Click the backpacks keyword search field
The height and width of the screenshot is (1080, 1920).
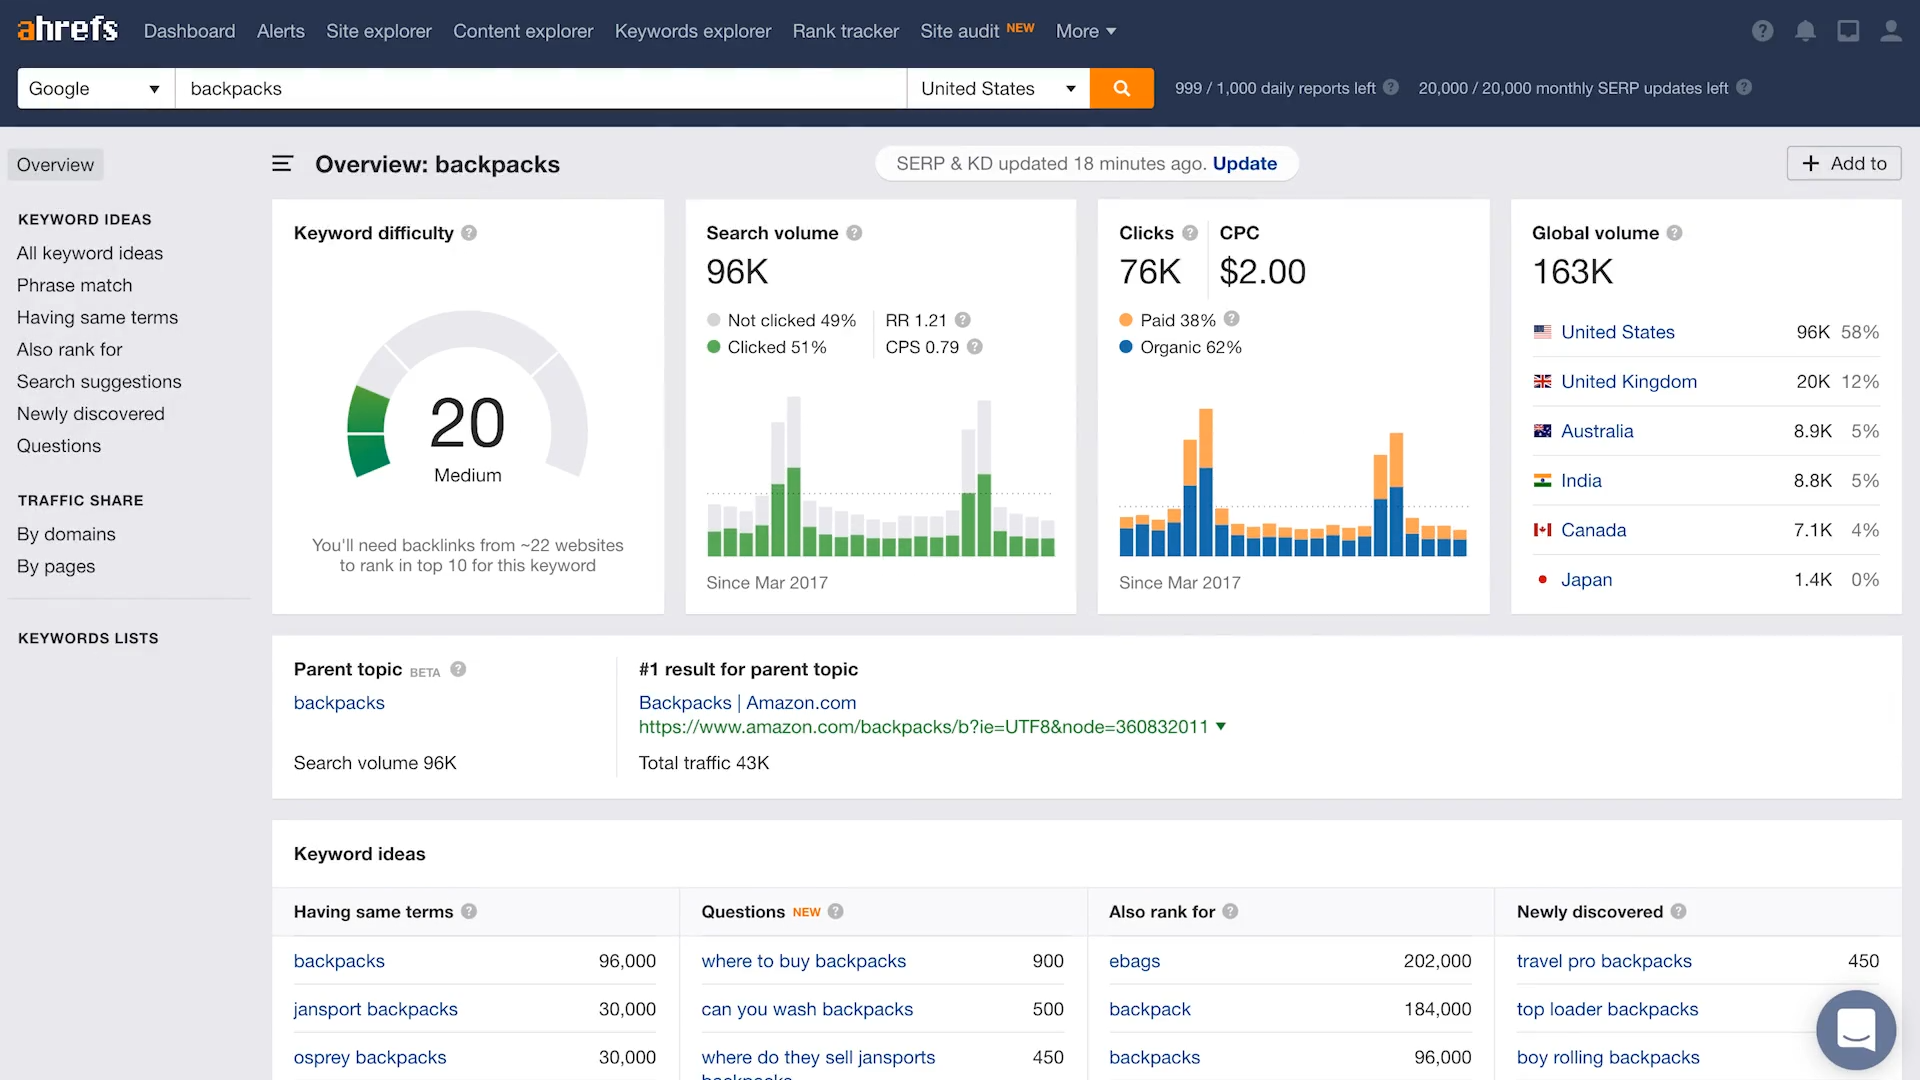pos(540,88)
